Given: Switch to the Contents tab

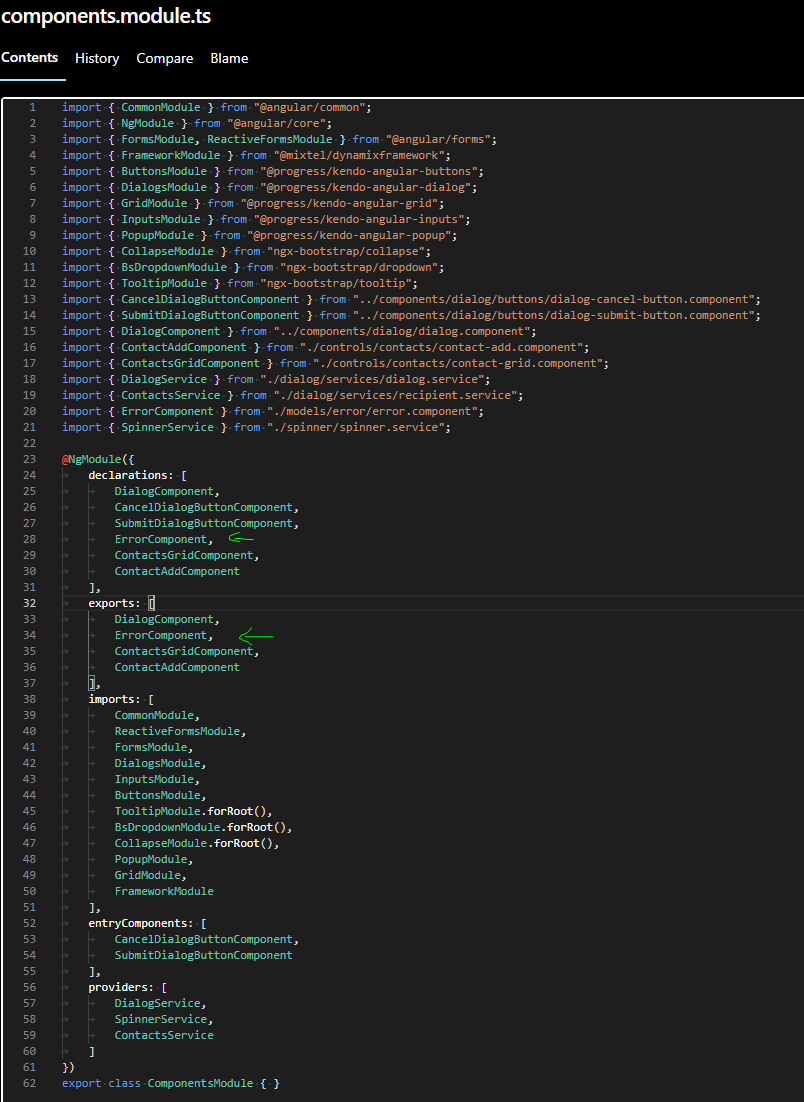Looking at the screenshot, I should click(30, 58).
